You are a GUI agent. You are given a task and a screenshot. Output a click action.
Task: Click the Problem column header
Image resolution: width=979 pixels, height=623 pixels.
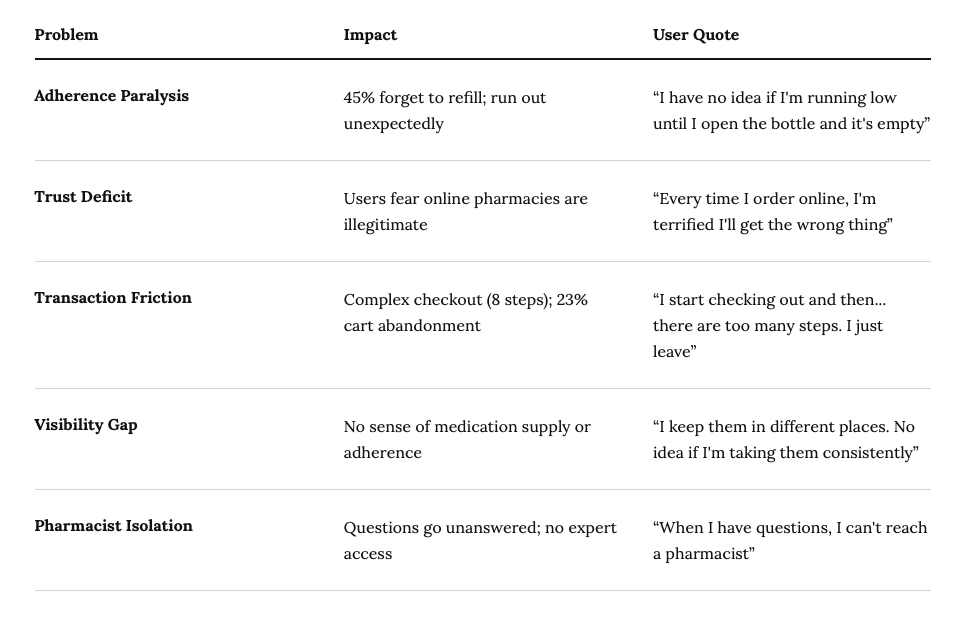tap(66, 35)
